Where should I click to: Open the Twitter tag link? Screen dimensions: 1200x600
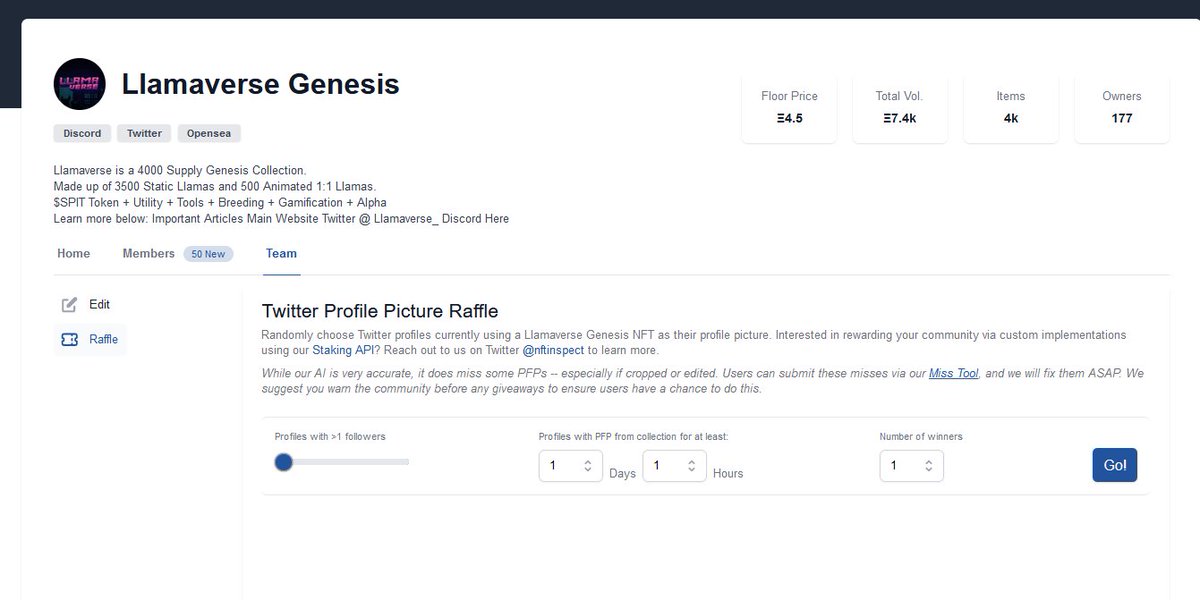click(x=144, y=133)
